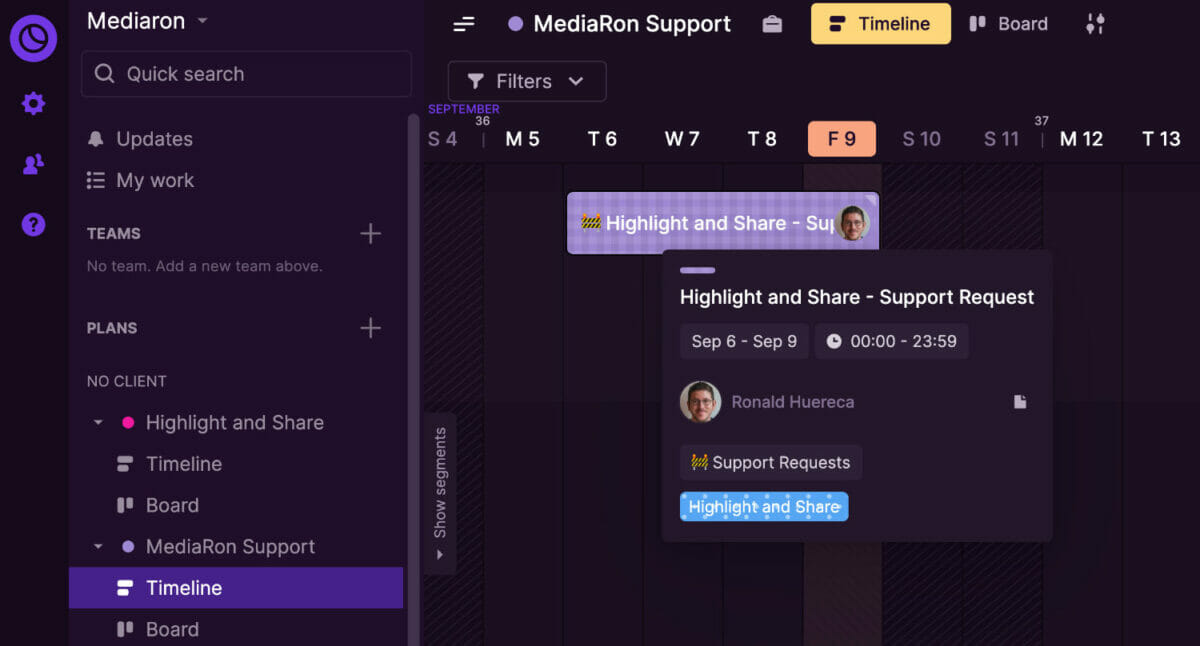Add a new team with the plus icon
1200x646 pixels.
point(370,234)
